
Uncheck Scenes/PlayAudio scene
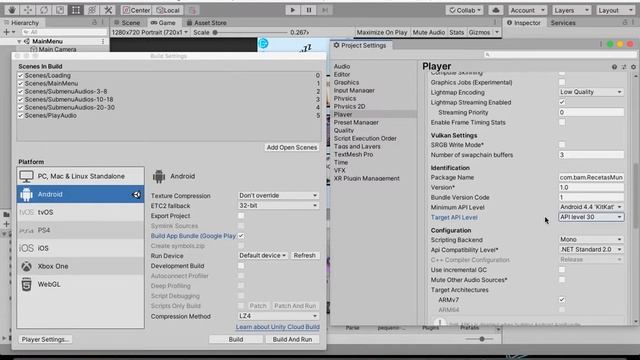[20, 116]
